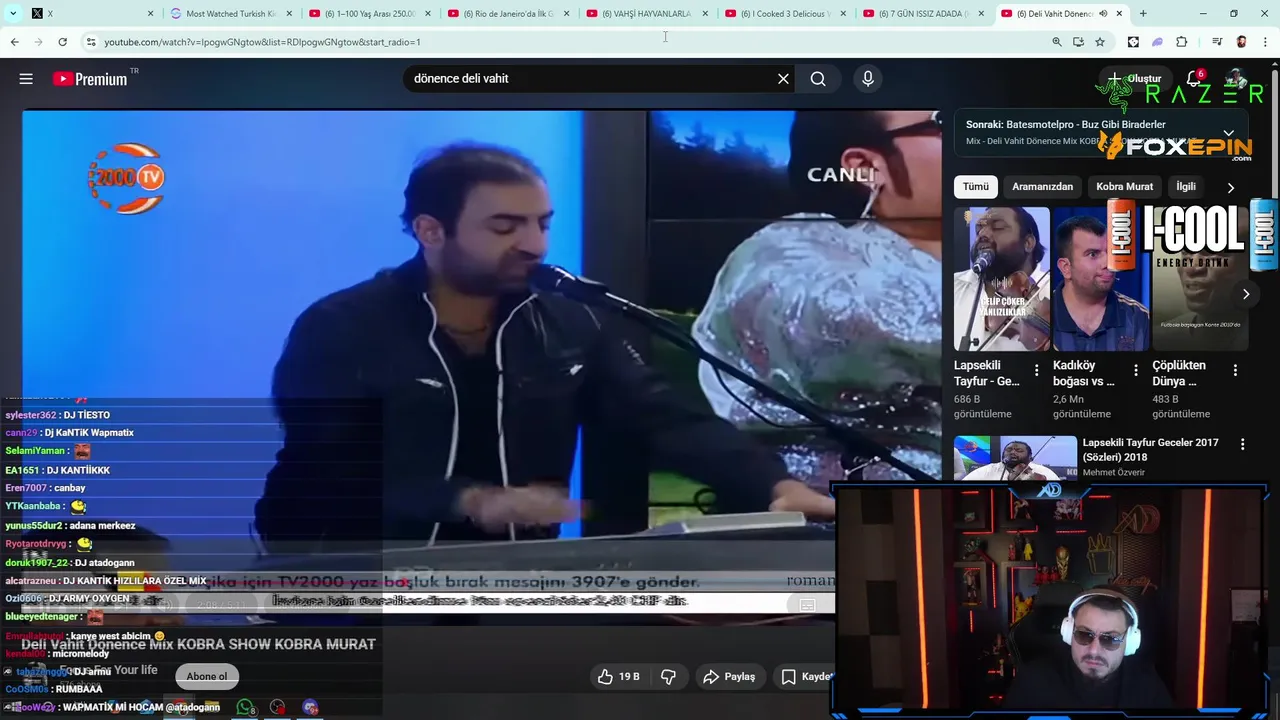
Task: Show more filter chips with arrow
Action: [x=1230, y=187]
